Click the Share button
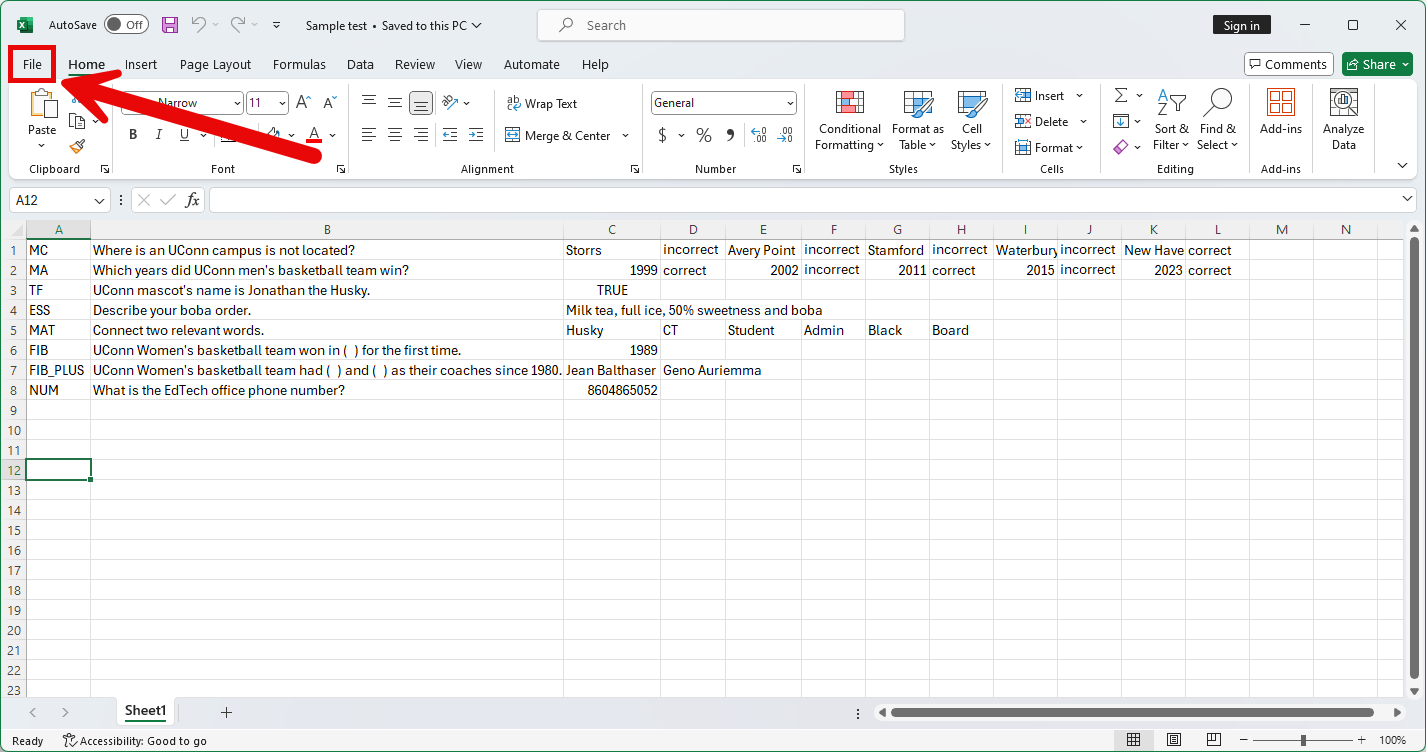The width and height of the screenshot is (1426, 752). (x=1377, y=64)
